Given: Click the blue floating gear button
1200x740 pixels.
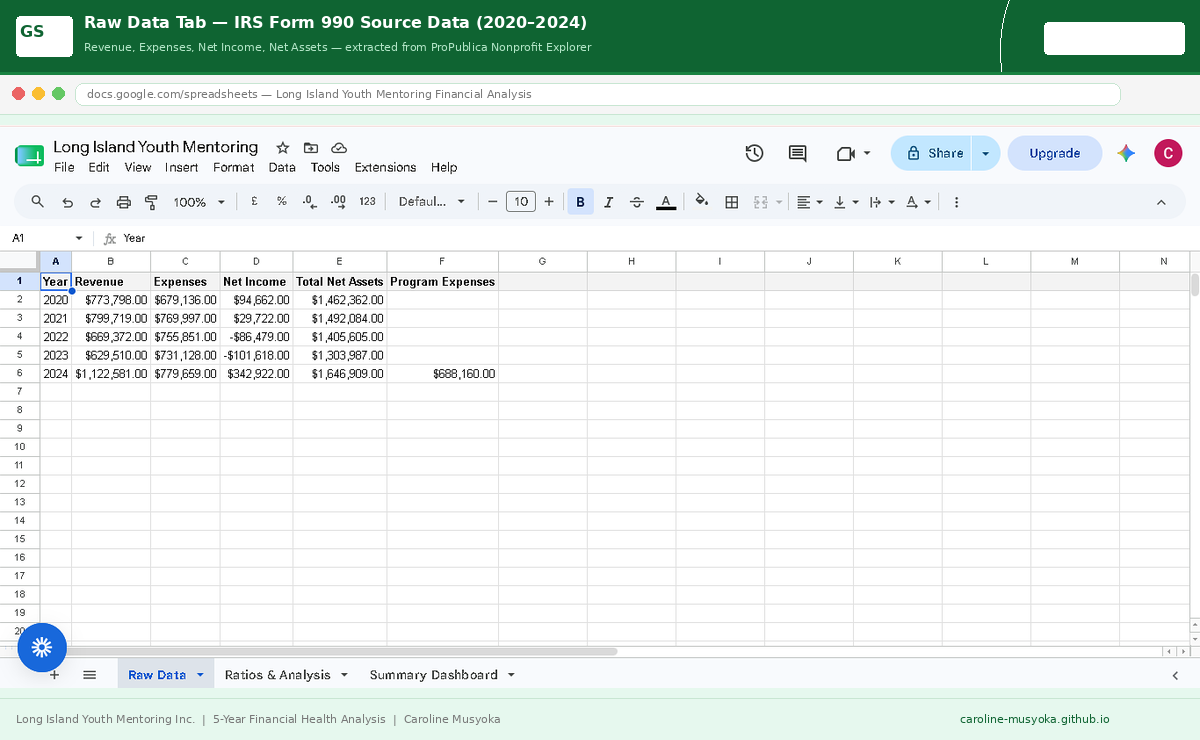Looking at the screenshot, I should [x=42, y=647].
